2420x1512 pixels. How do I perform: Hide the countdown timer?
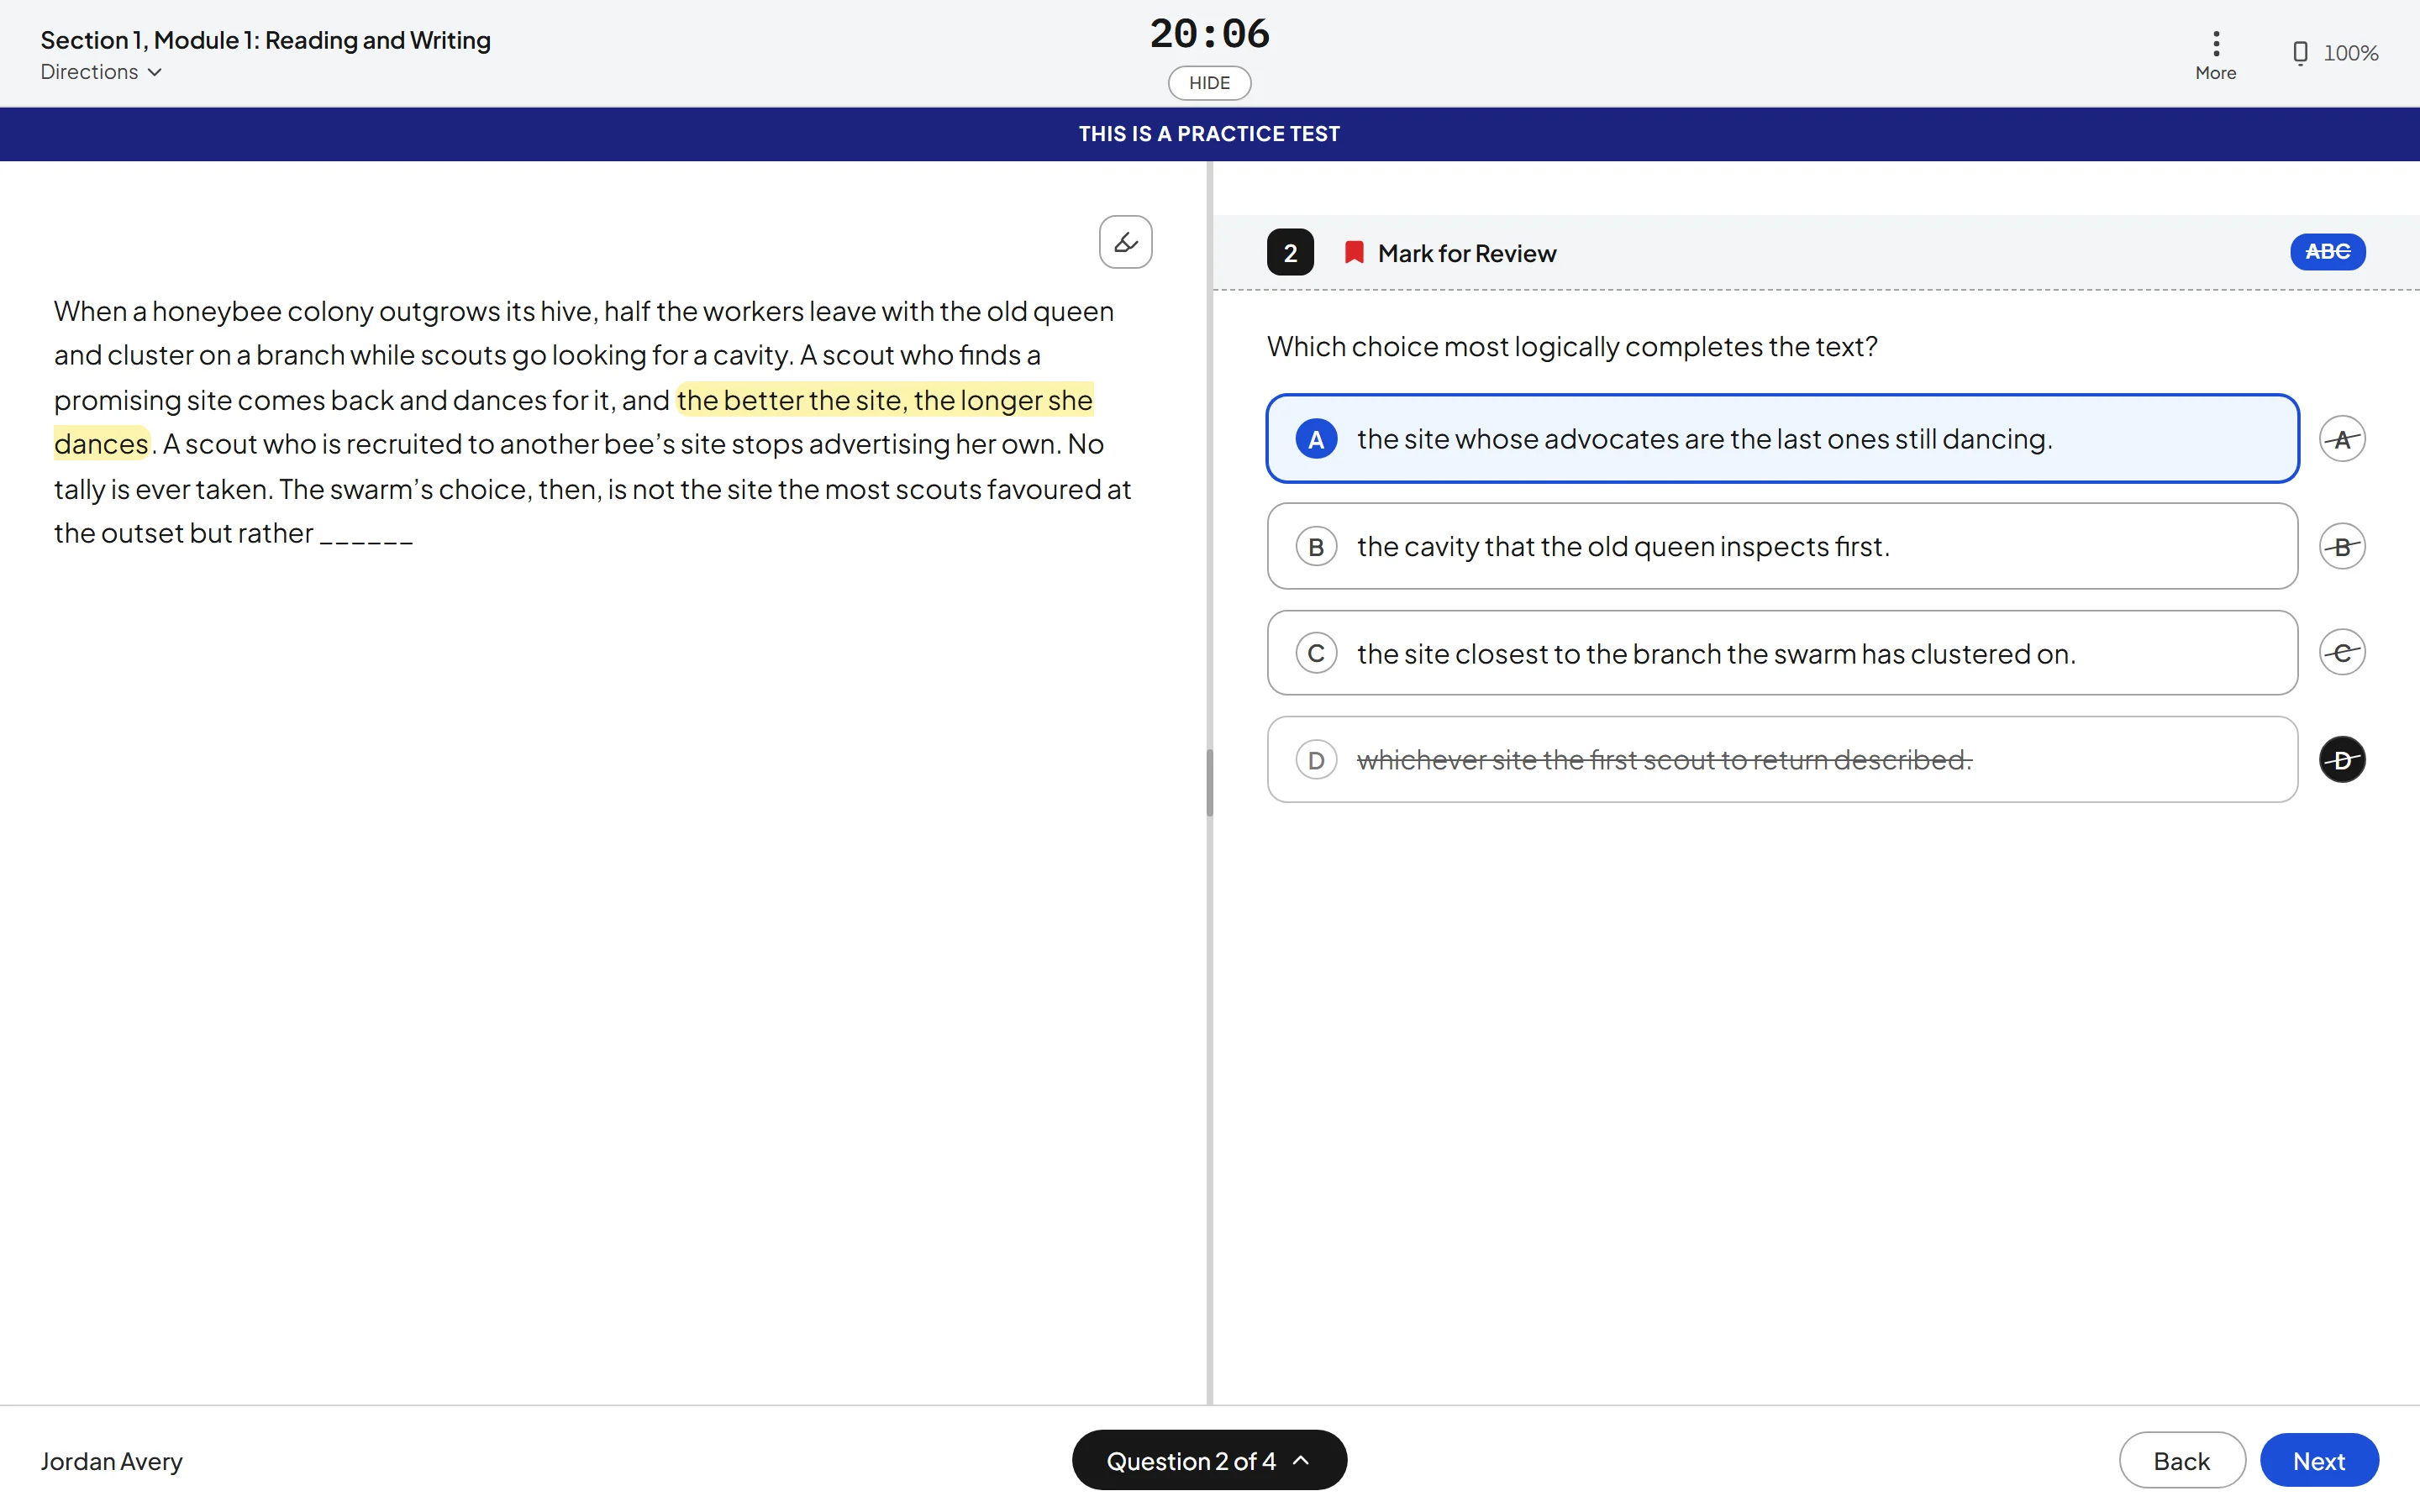coord(1209,83)
